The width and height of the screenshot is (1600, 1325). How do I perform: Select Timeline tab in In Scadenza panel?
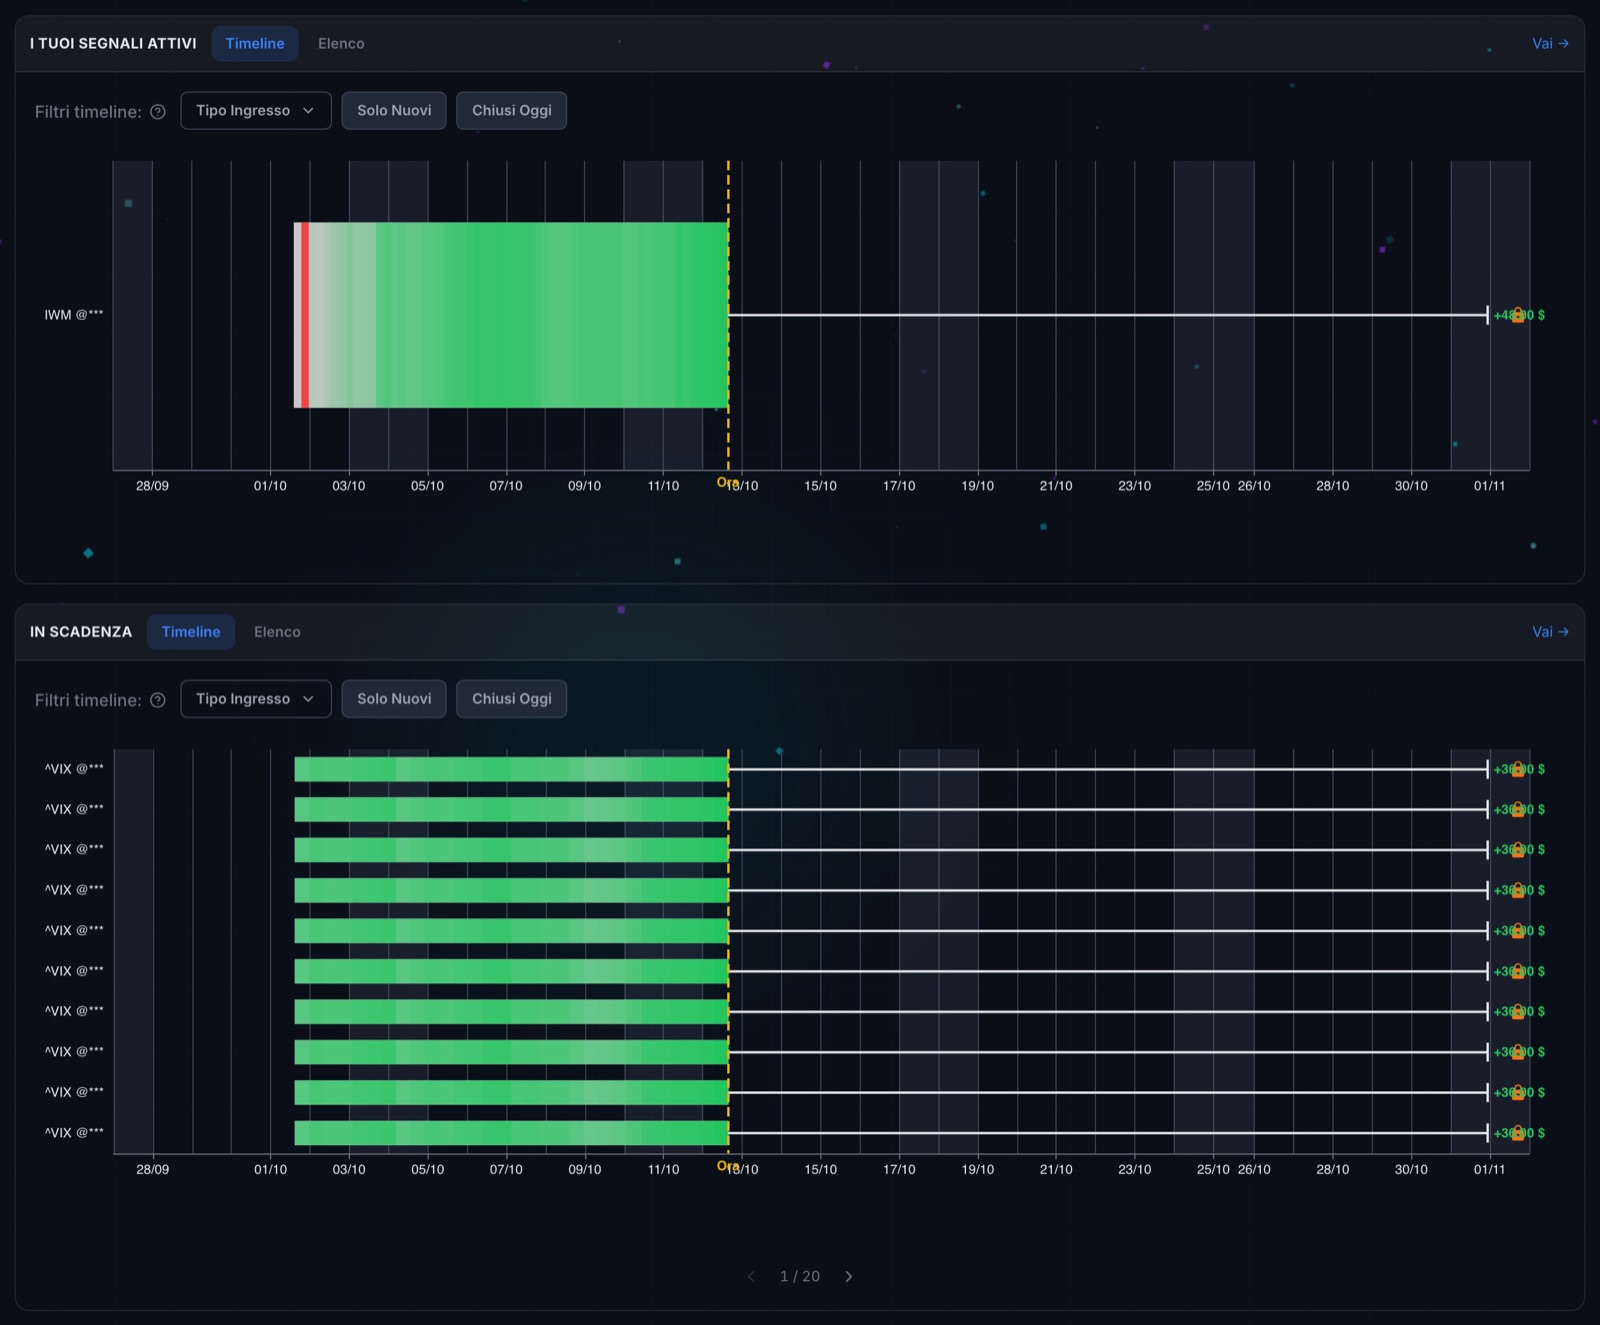pos(191,632)
